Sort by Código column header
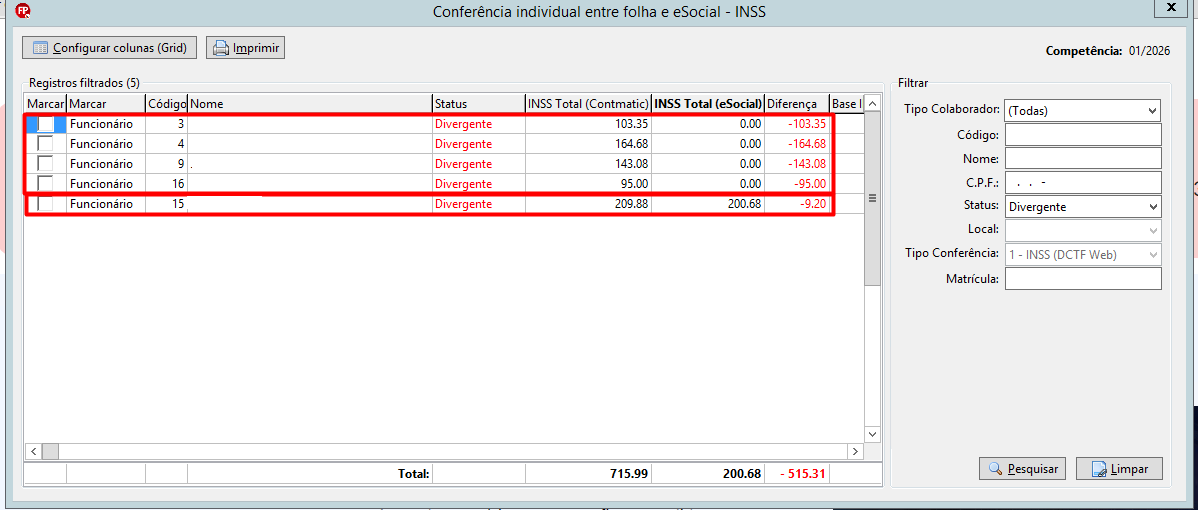 166,104
